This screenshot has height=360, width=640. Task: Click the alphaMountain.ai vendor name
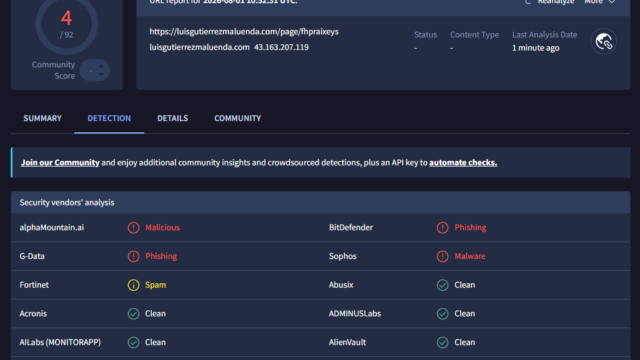[x=52, y=227]
